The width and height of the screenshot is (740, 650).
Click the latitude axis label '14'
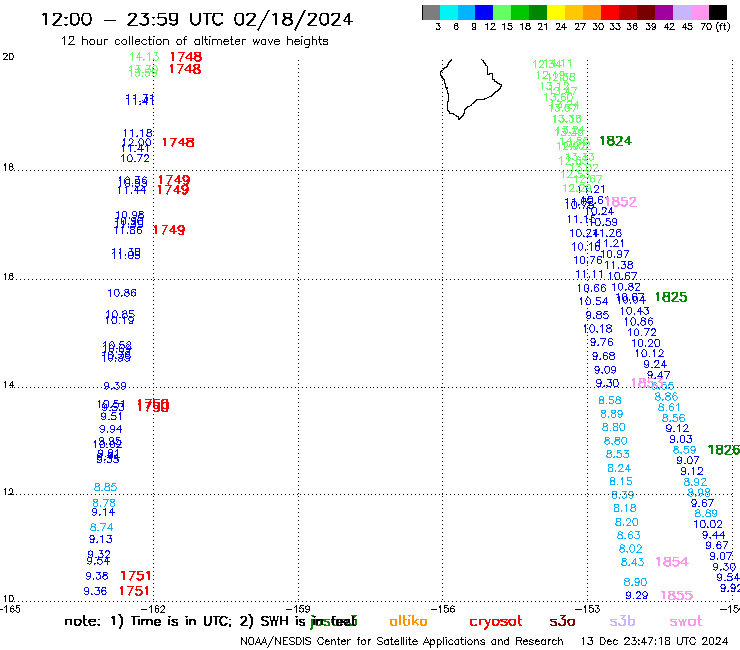click(8, 385)
